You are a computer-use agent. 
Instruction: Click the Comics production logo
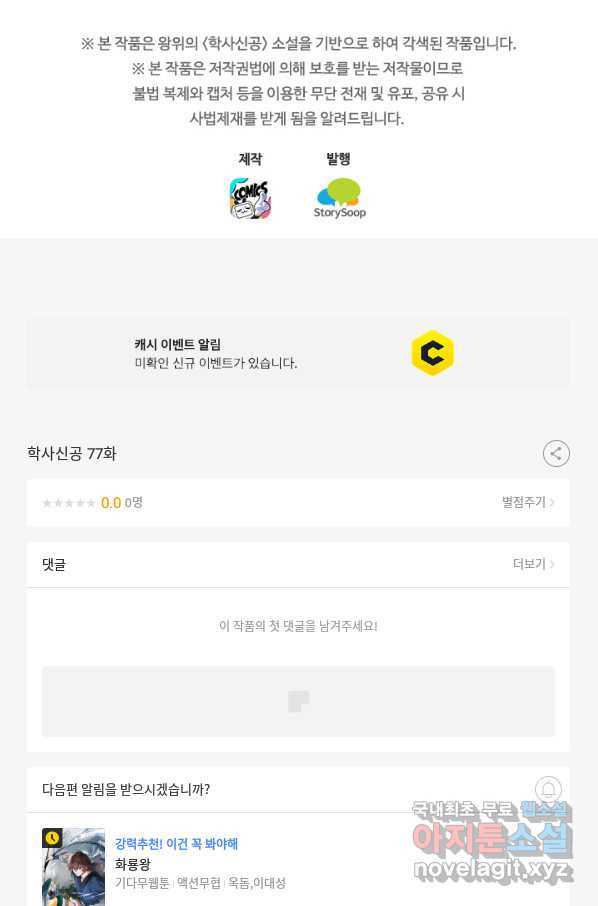pyautogui.click(x=250, y=199)
